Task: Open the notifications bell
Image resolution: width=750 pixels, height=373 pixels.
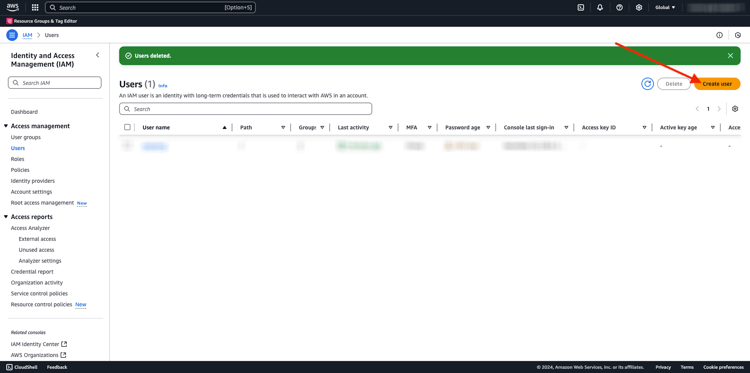Action: coord(600,8)
